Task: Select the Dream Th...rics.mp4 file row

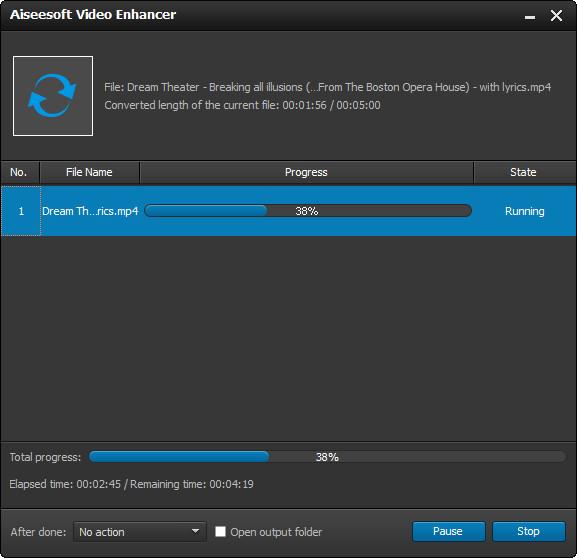Action: coord(288,211)
